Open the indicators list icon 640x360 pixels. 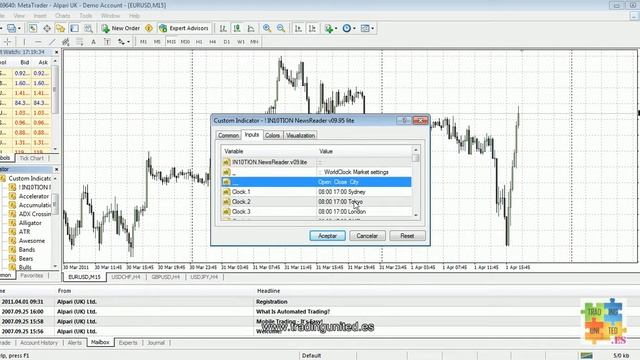coord(329,28)
